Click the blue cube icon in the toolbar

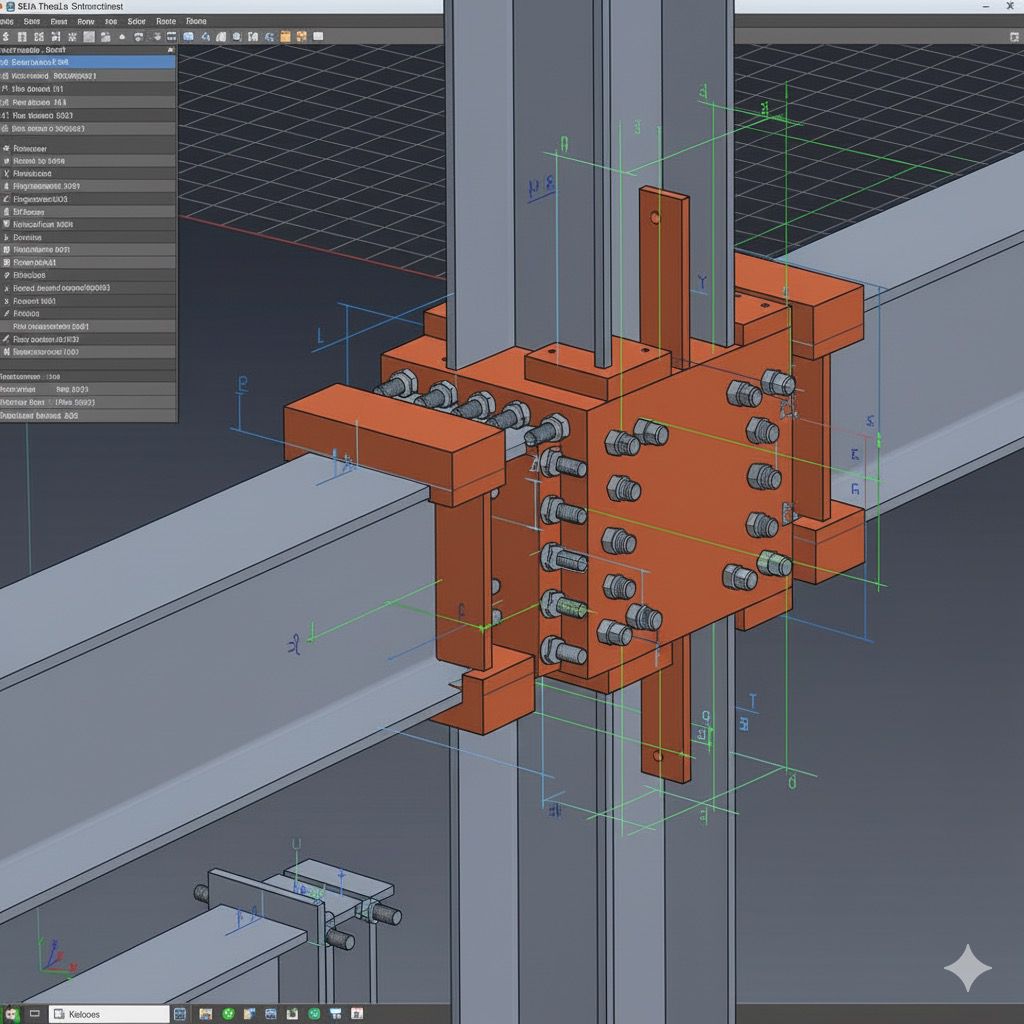coord(188,36)
